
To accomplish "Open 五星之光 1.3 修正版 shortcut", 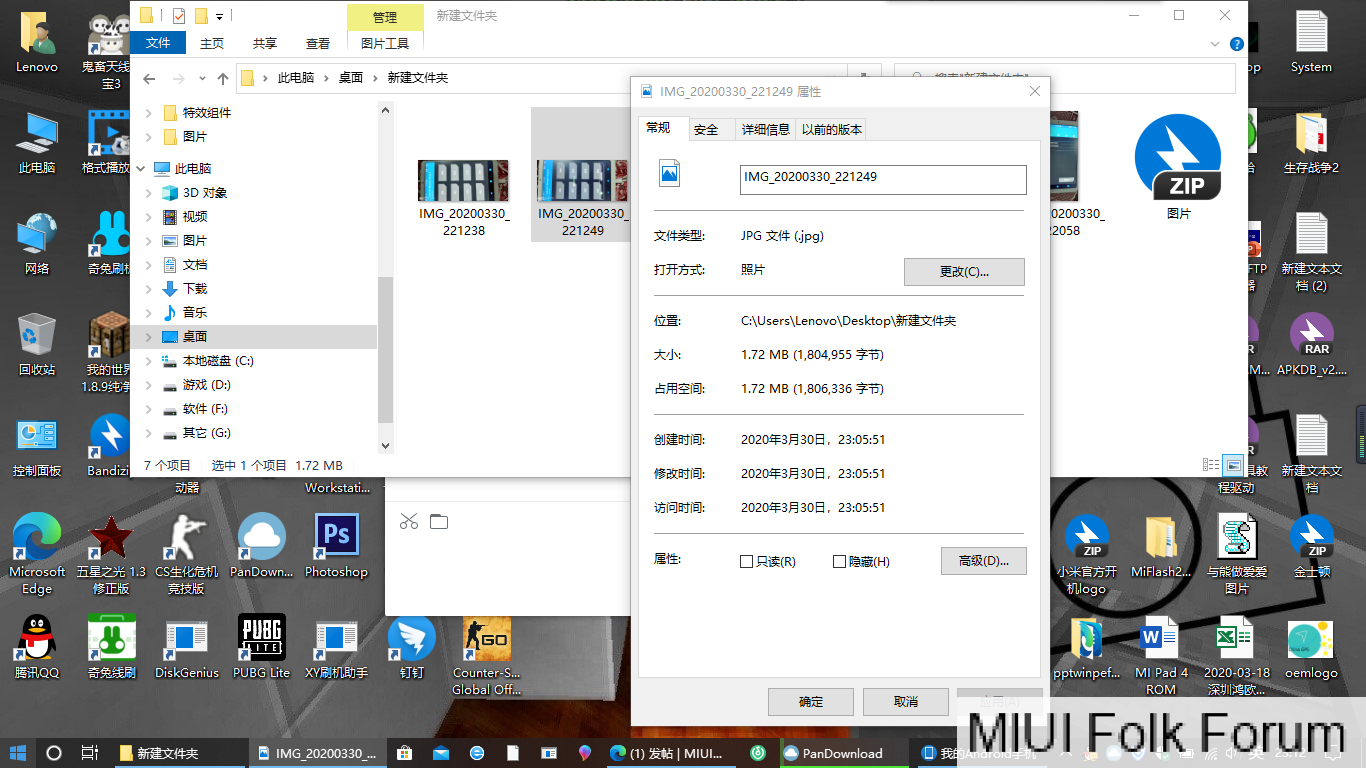I will (112, 554).
